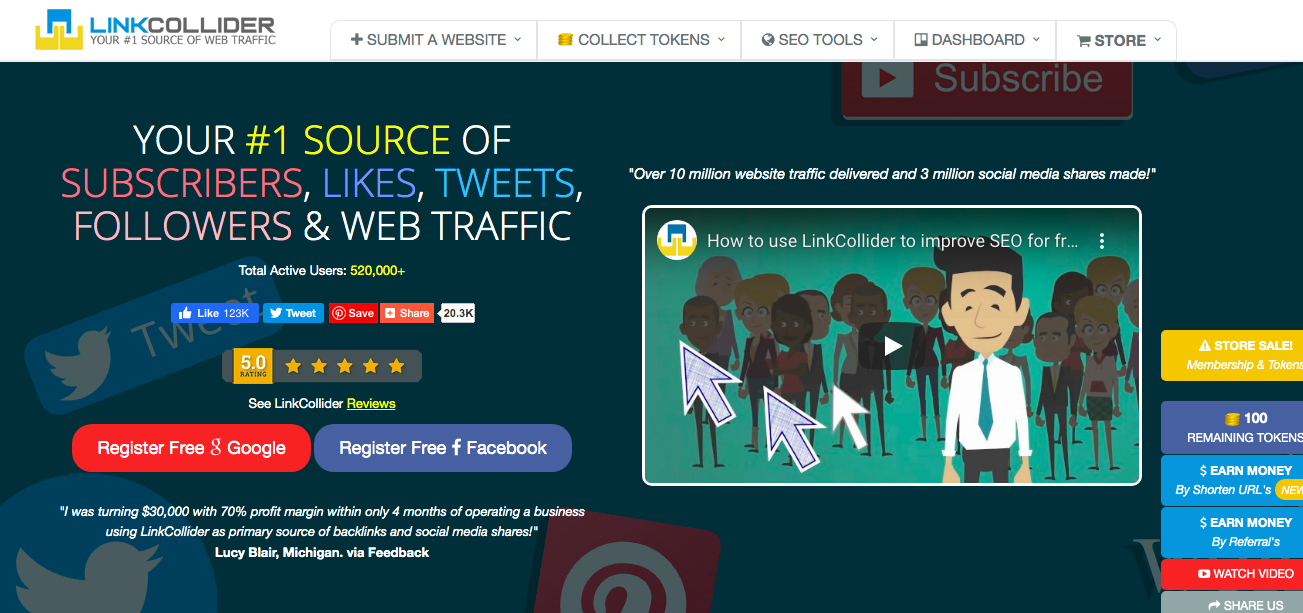Click the Twitter Tweet button
The width and height of the screenshot is (1303, 613).
coord(293,313)
